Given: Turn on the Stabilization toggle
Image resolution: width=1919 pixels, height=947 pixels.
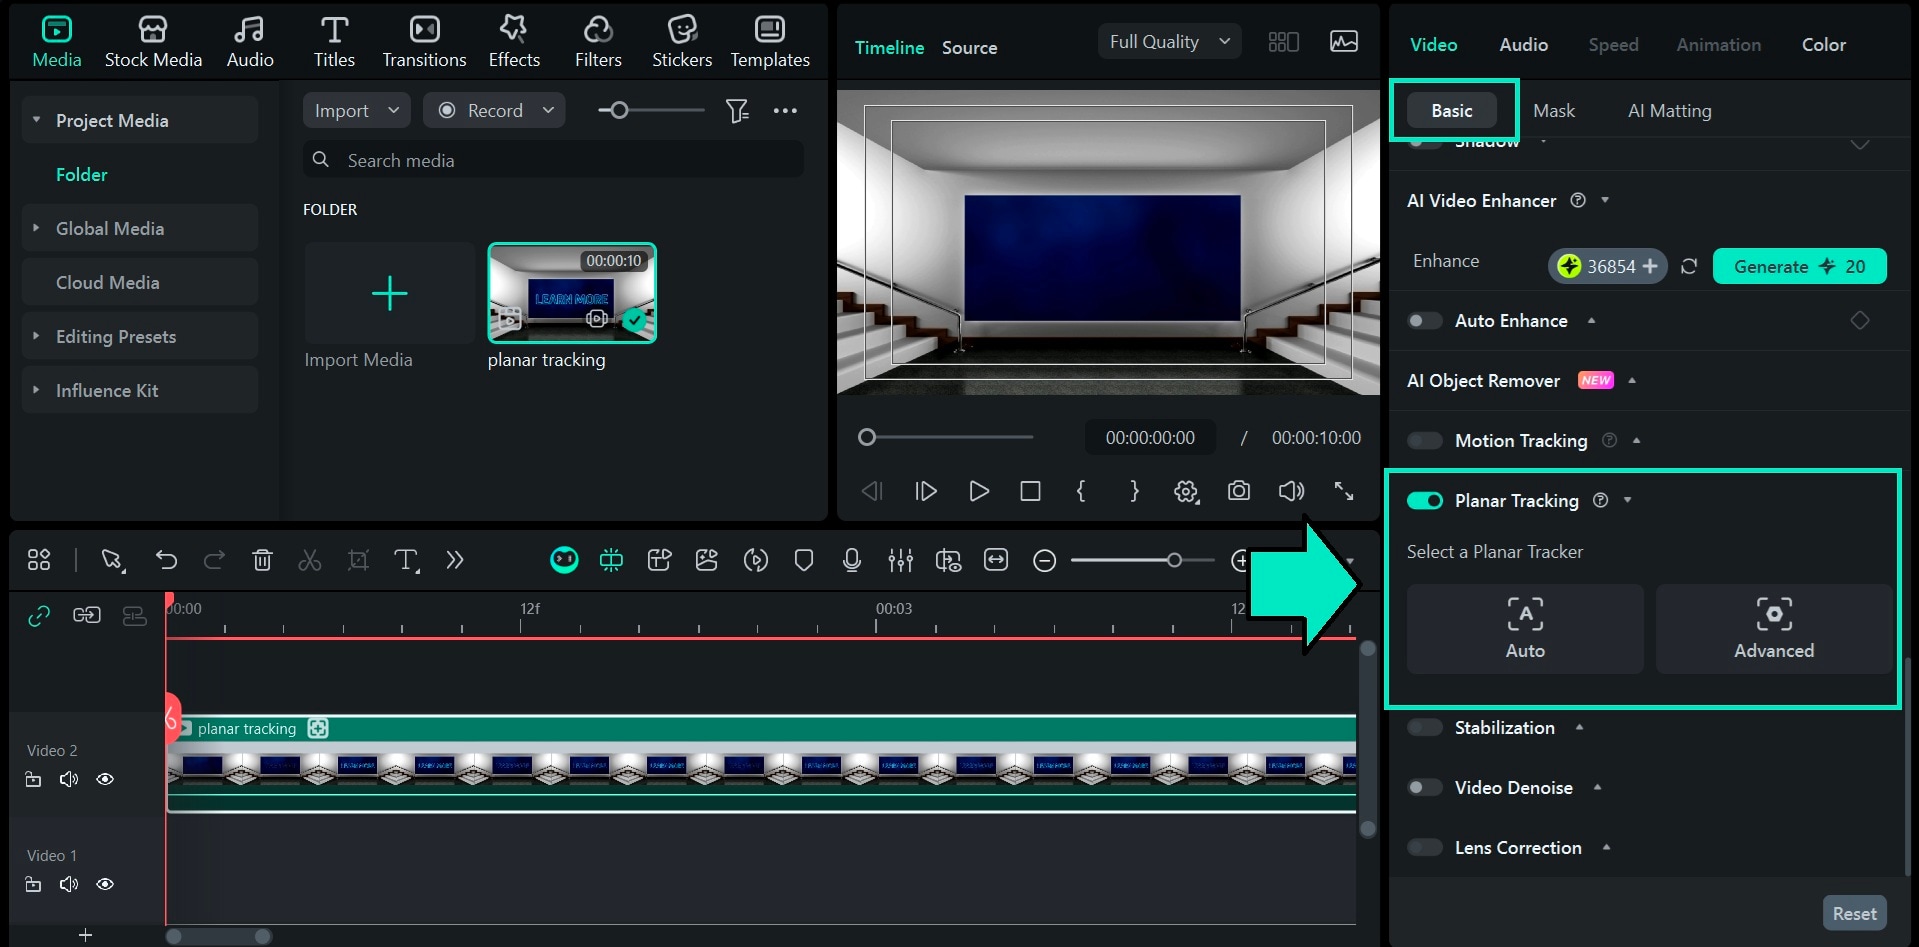Looking at the screenshot, I should [x=1423, y=727].
